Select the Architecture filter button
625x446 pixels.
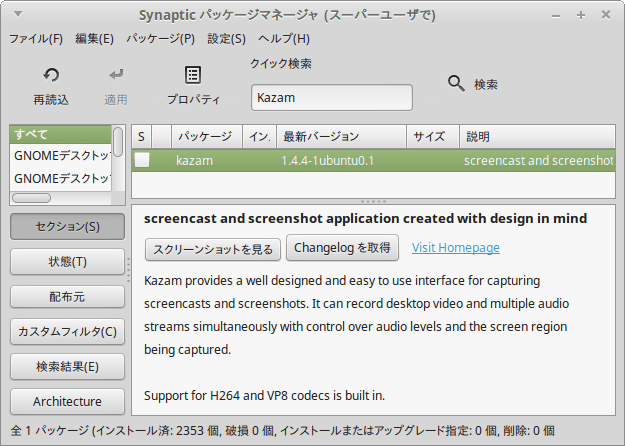[x=67, y=401]
